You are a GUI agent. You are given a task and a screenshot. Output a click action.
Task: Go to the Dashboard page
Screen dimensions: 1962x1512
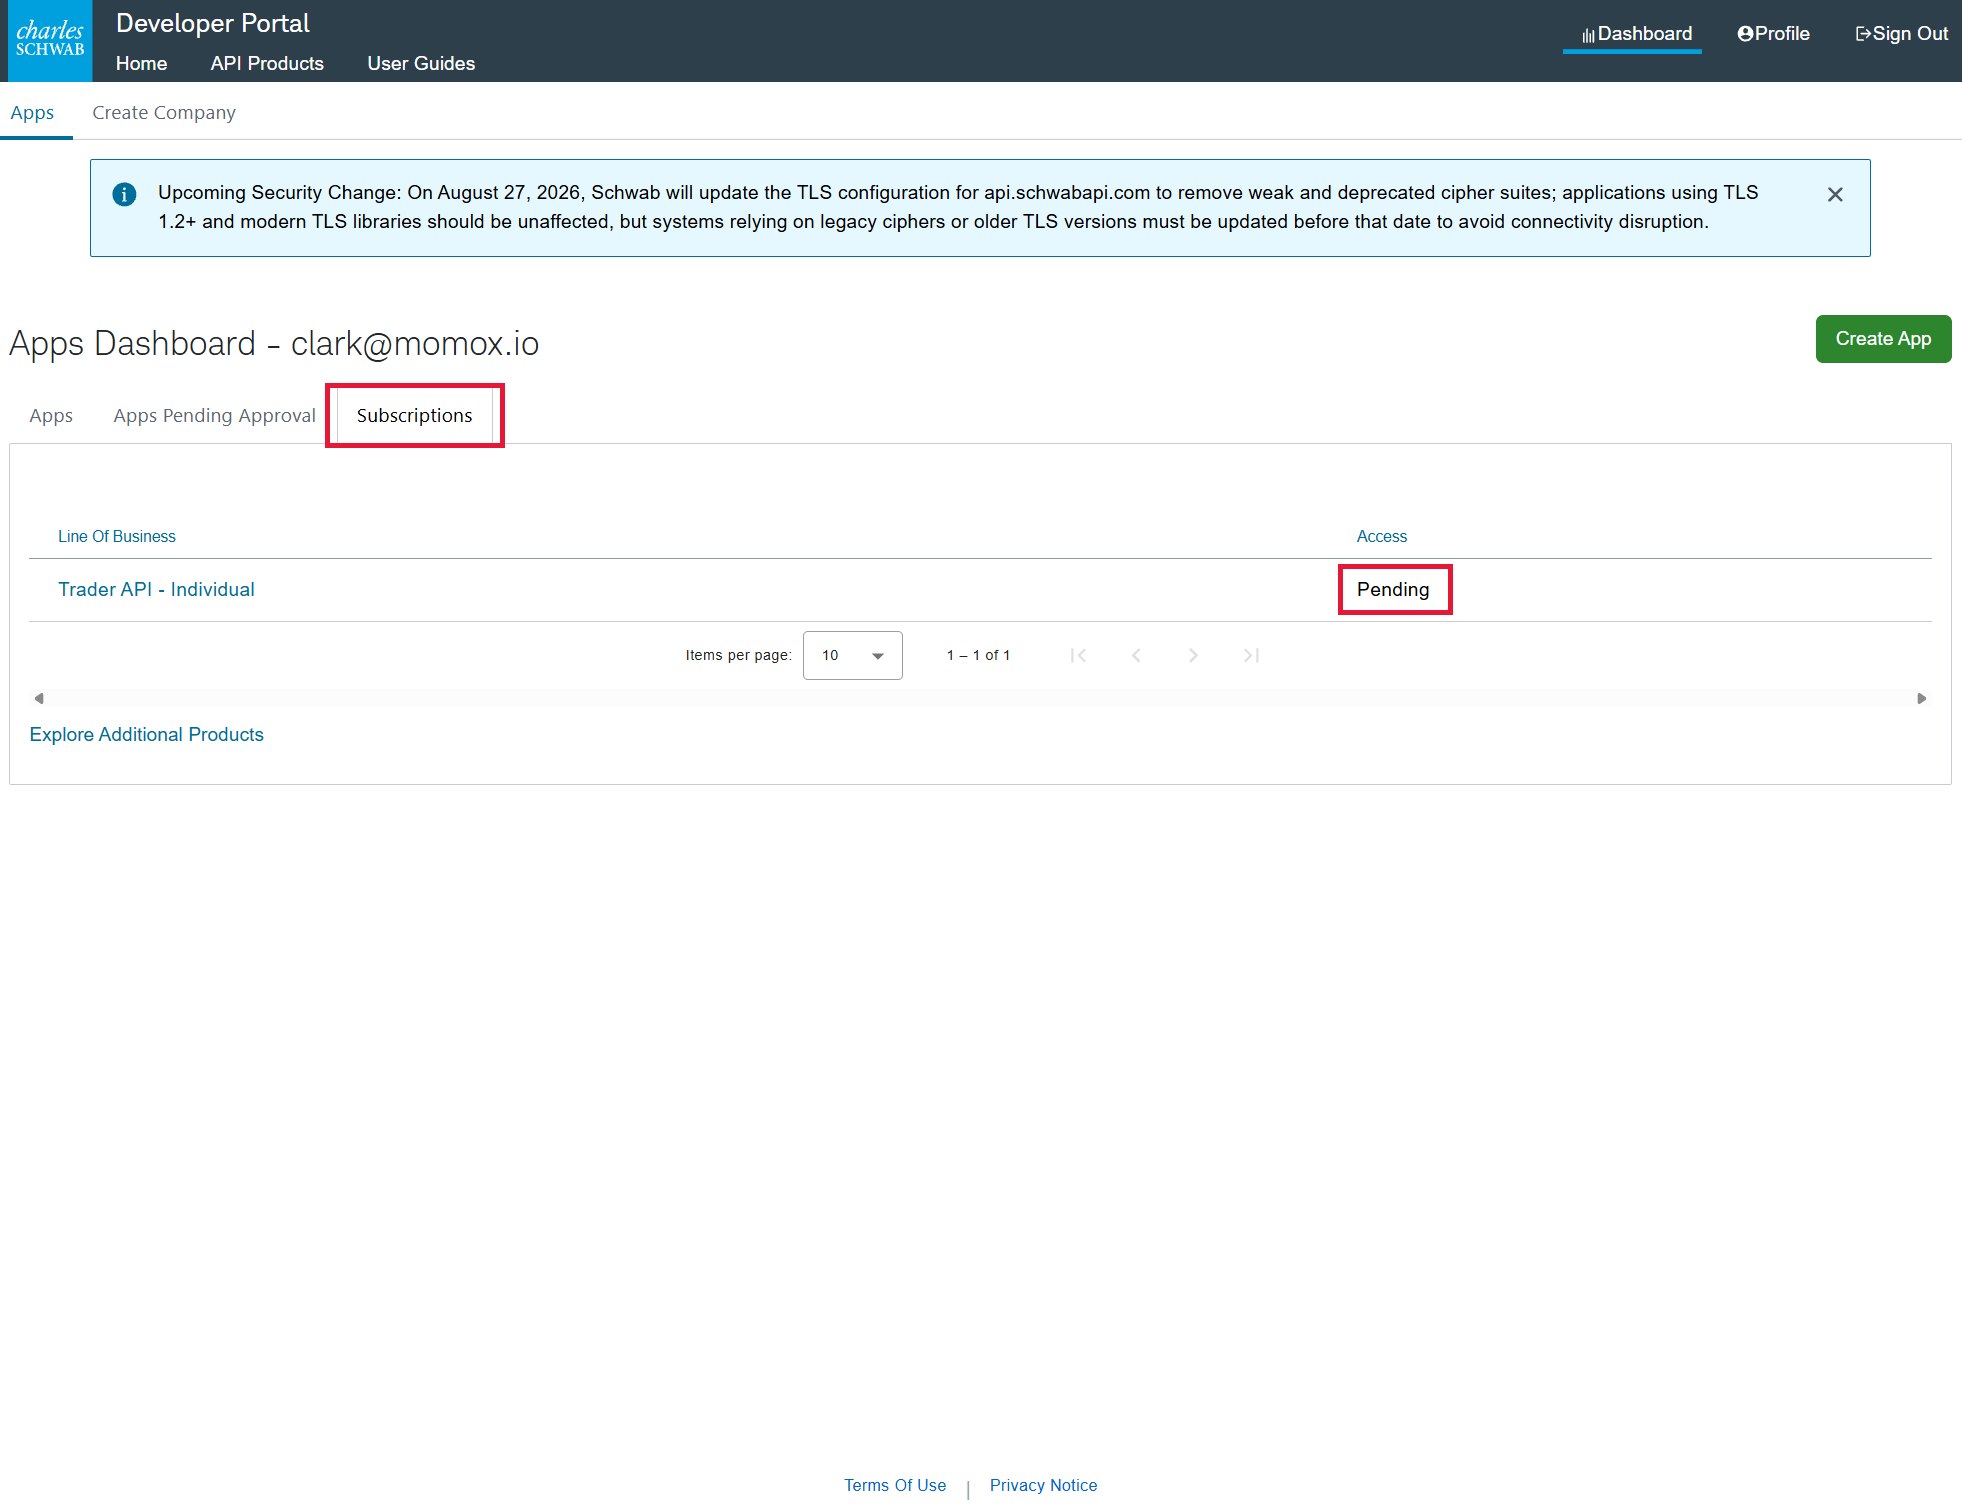pyautogui.click(x=1636, y=34)
